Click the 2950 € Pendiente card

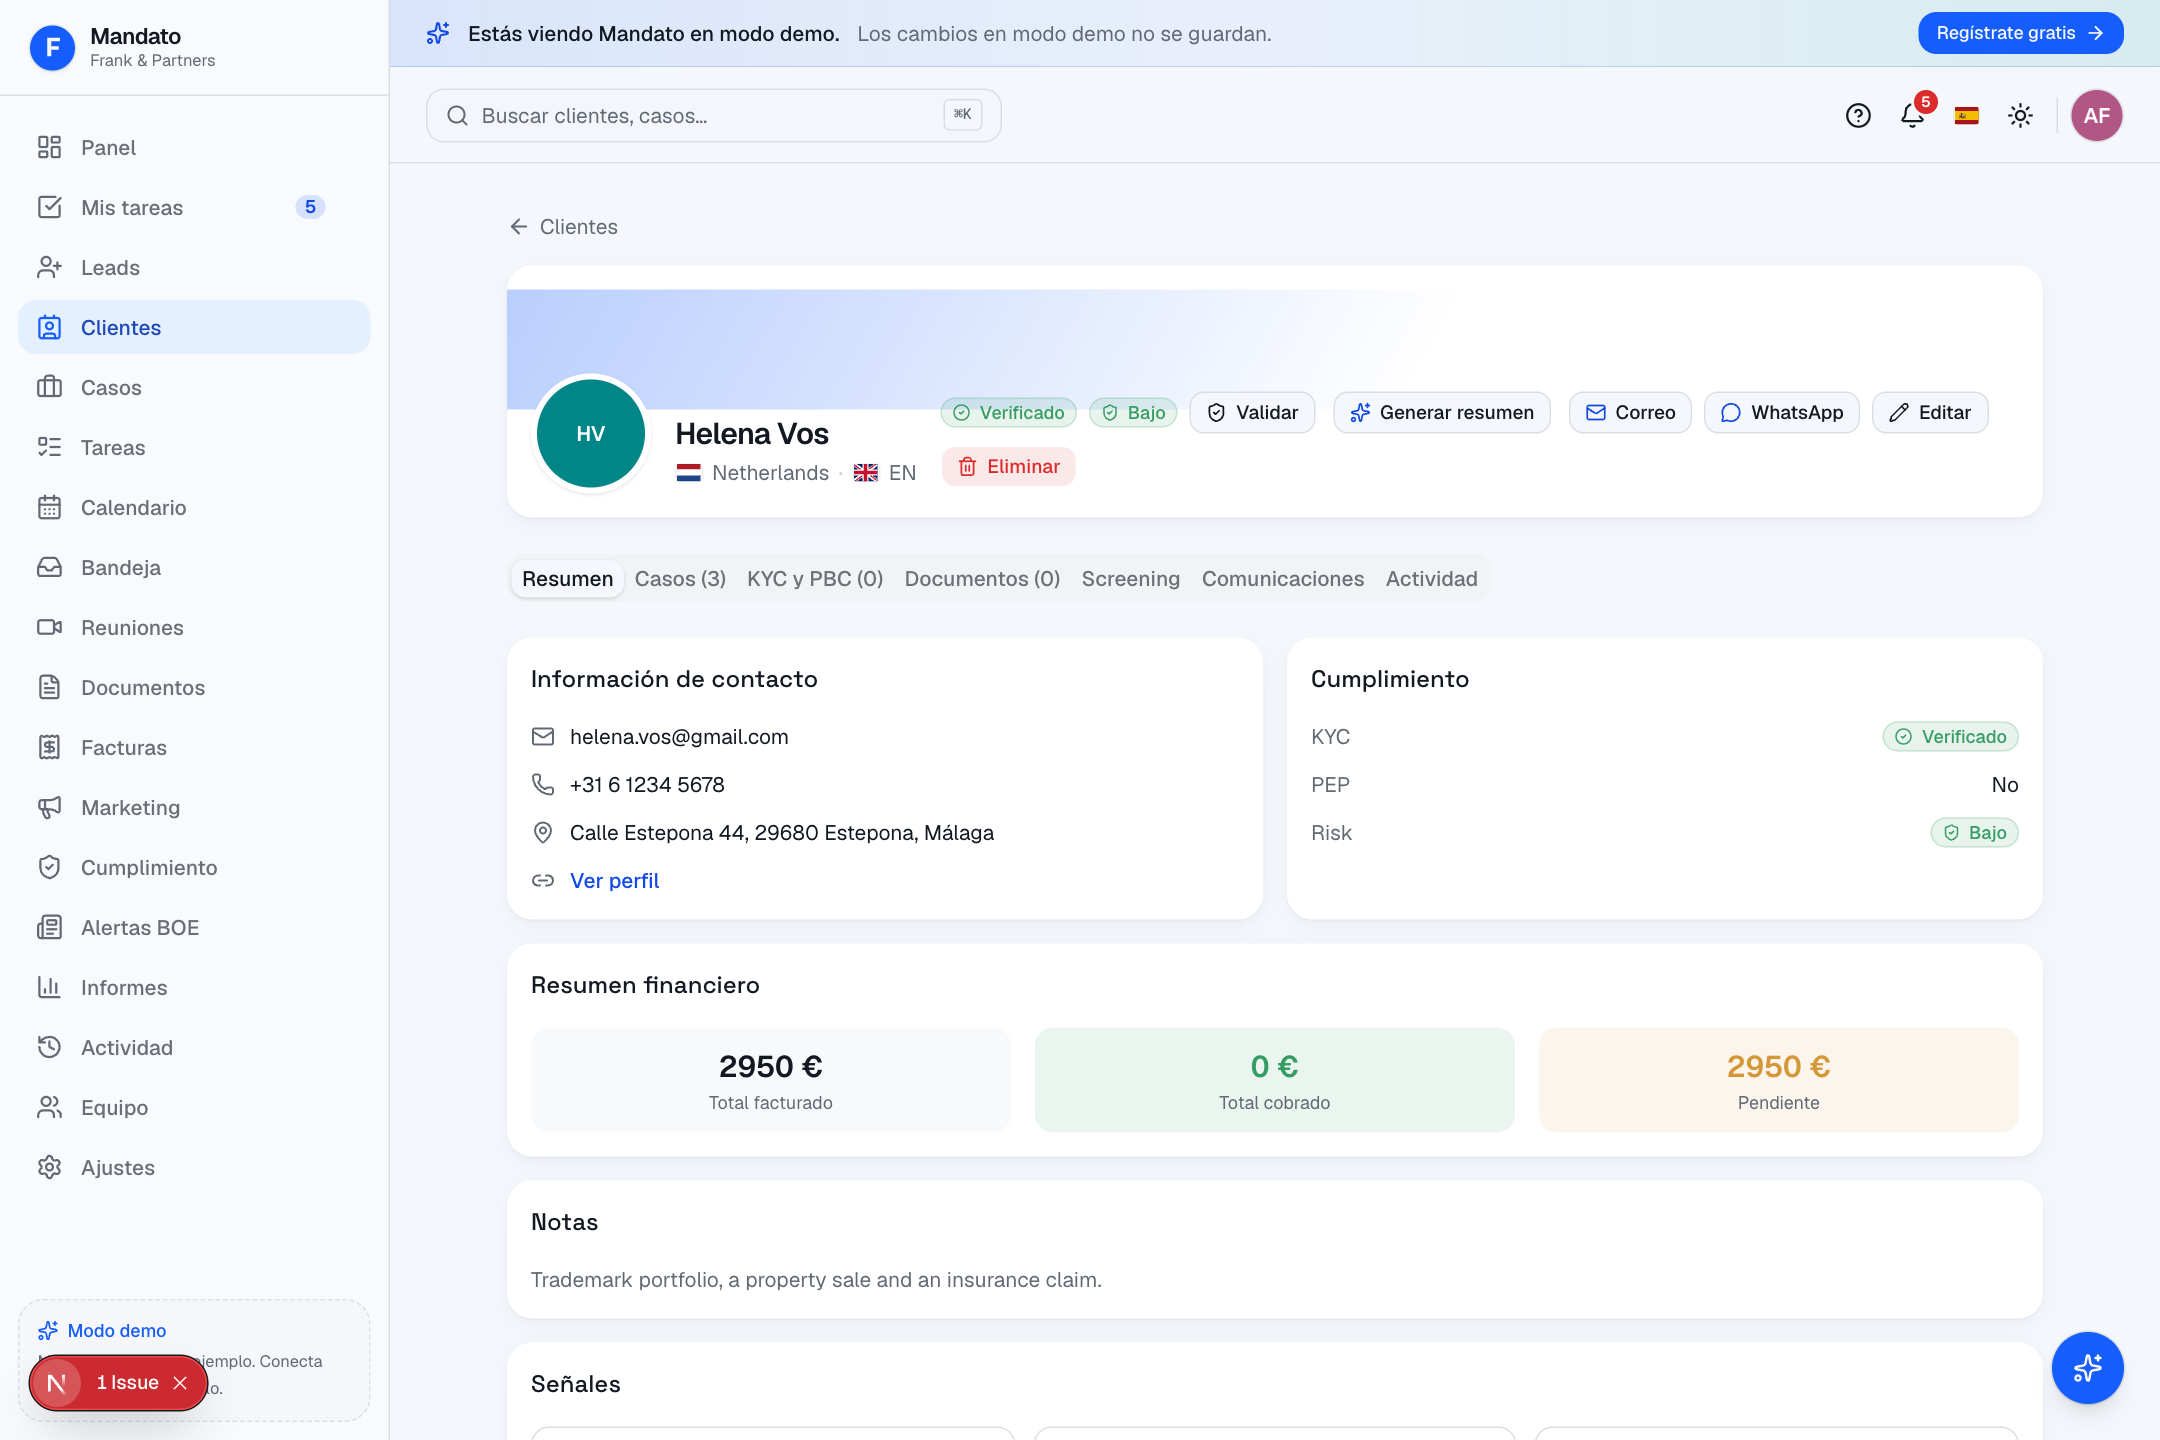tap(1778, 1080)
